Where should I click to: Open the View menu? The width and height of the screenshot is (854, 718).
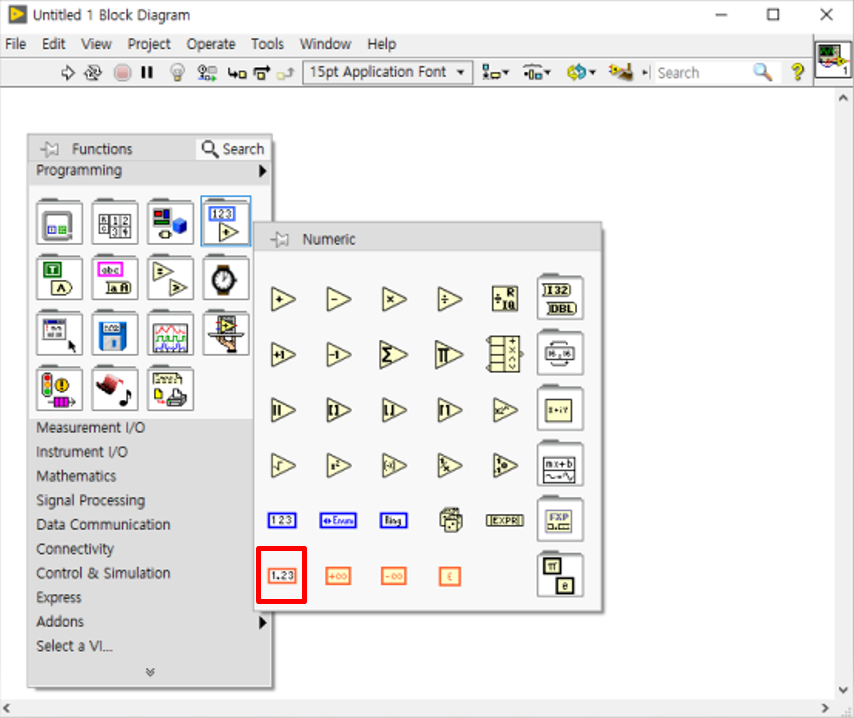(x=96, y=44)
